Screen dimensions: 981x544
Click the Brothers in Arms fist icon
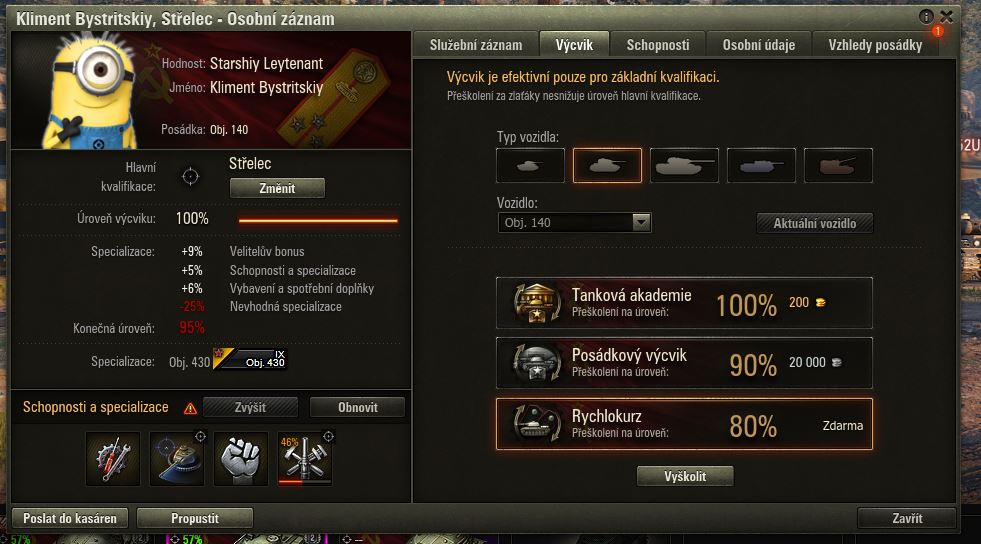point(241,458)
